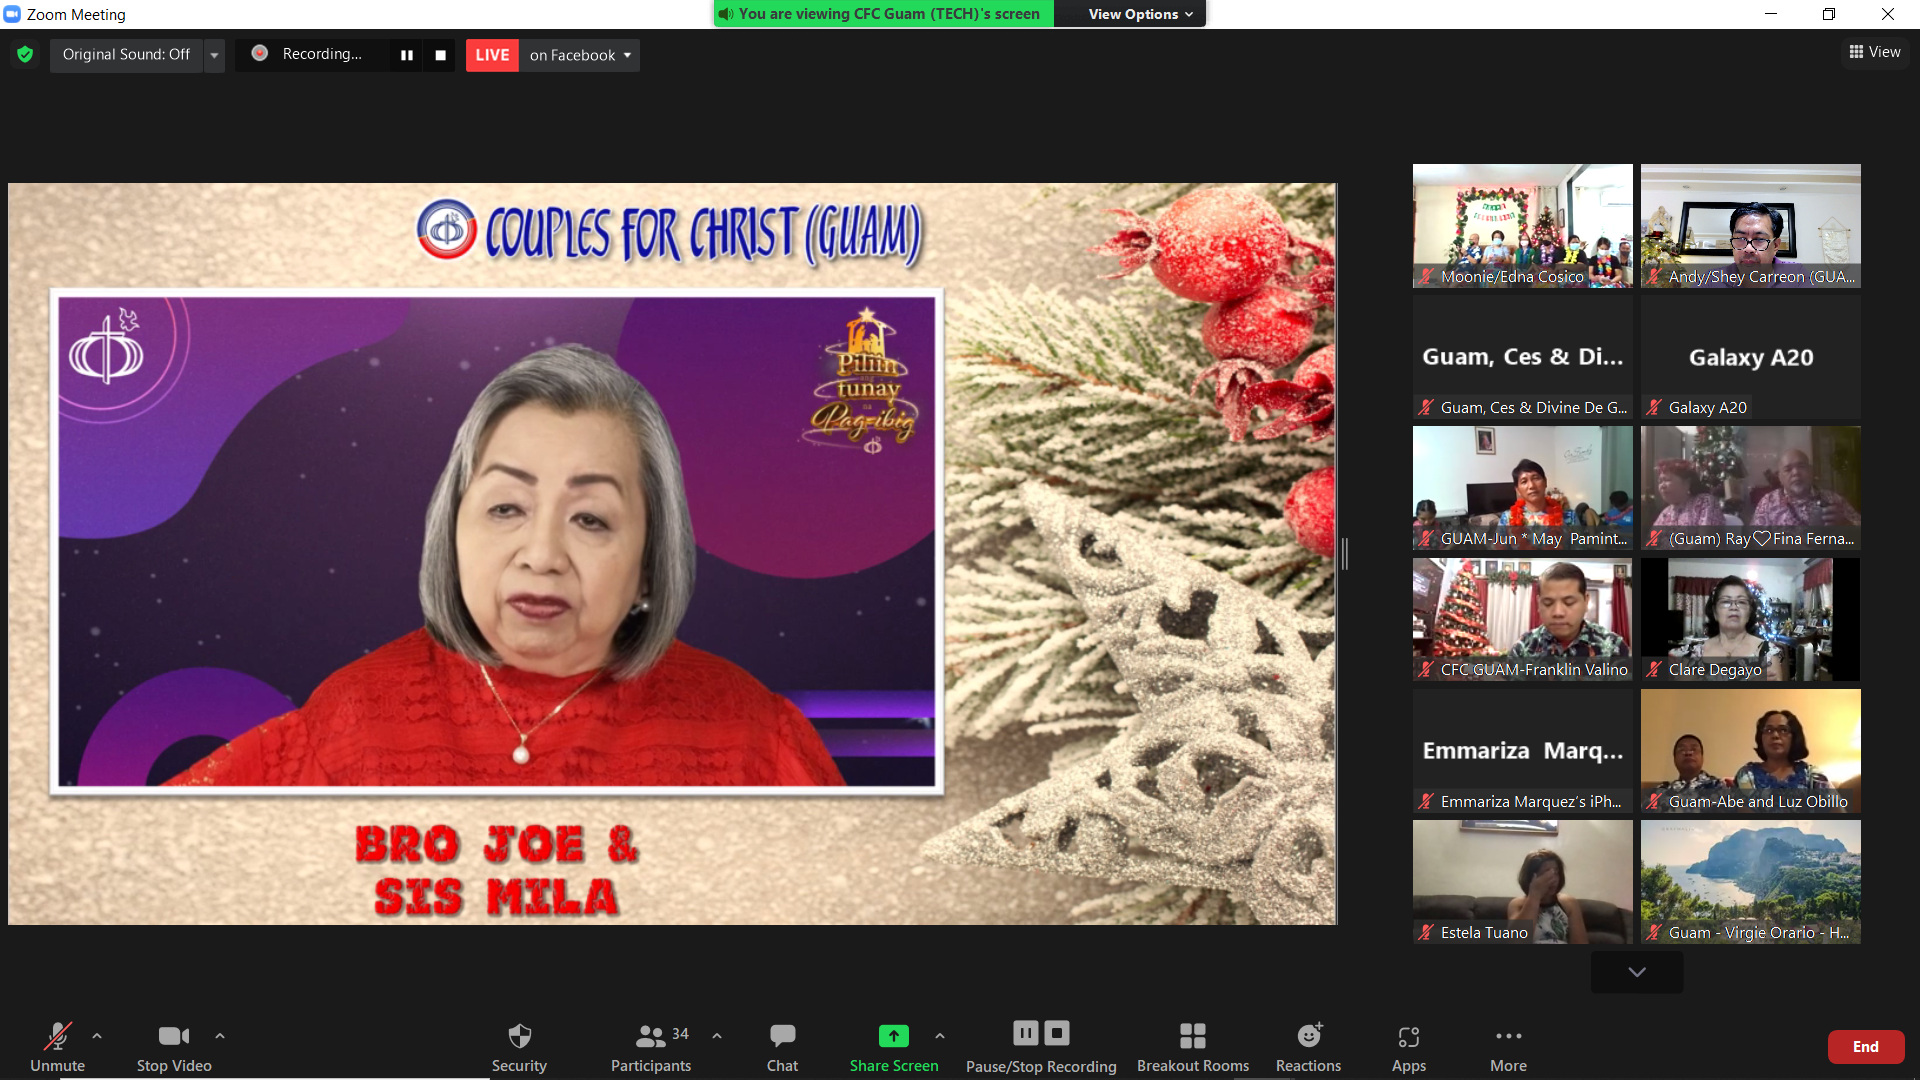The height and width of the screenshot is (1080, 1920).
Task: Click the panel divider handle beside shared screen
Action: click(x=1345, y=553)
